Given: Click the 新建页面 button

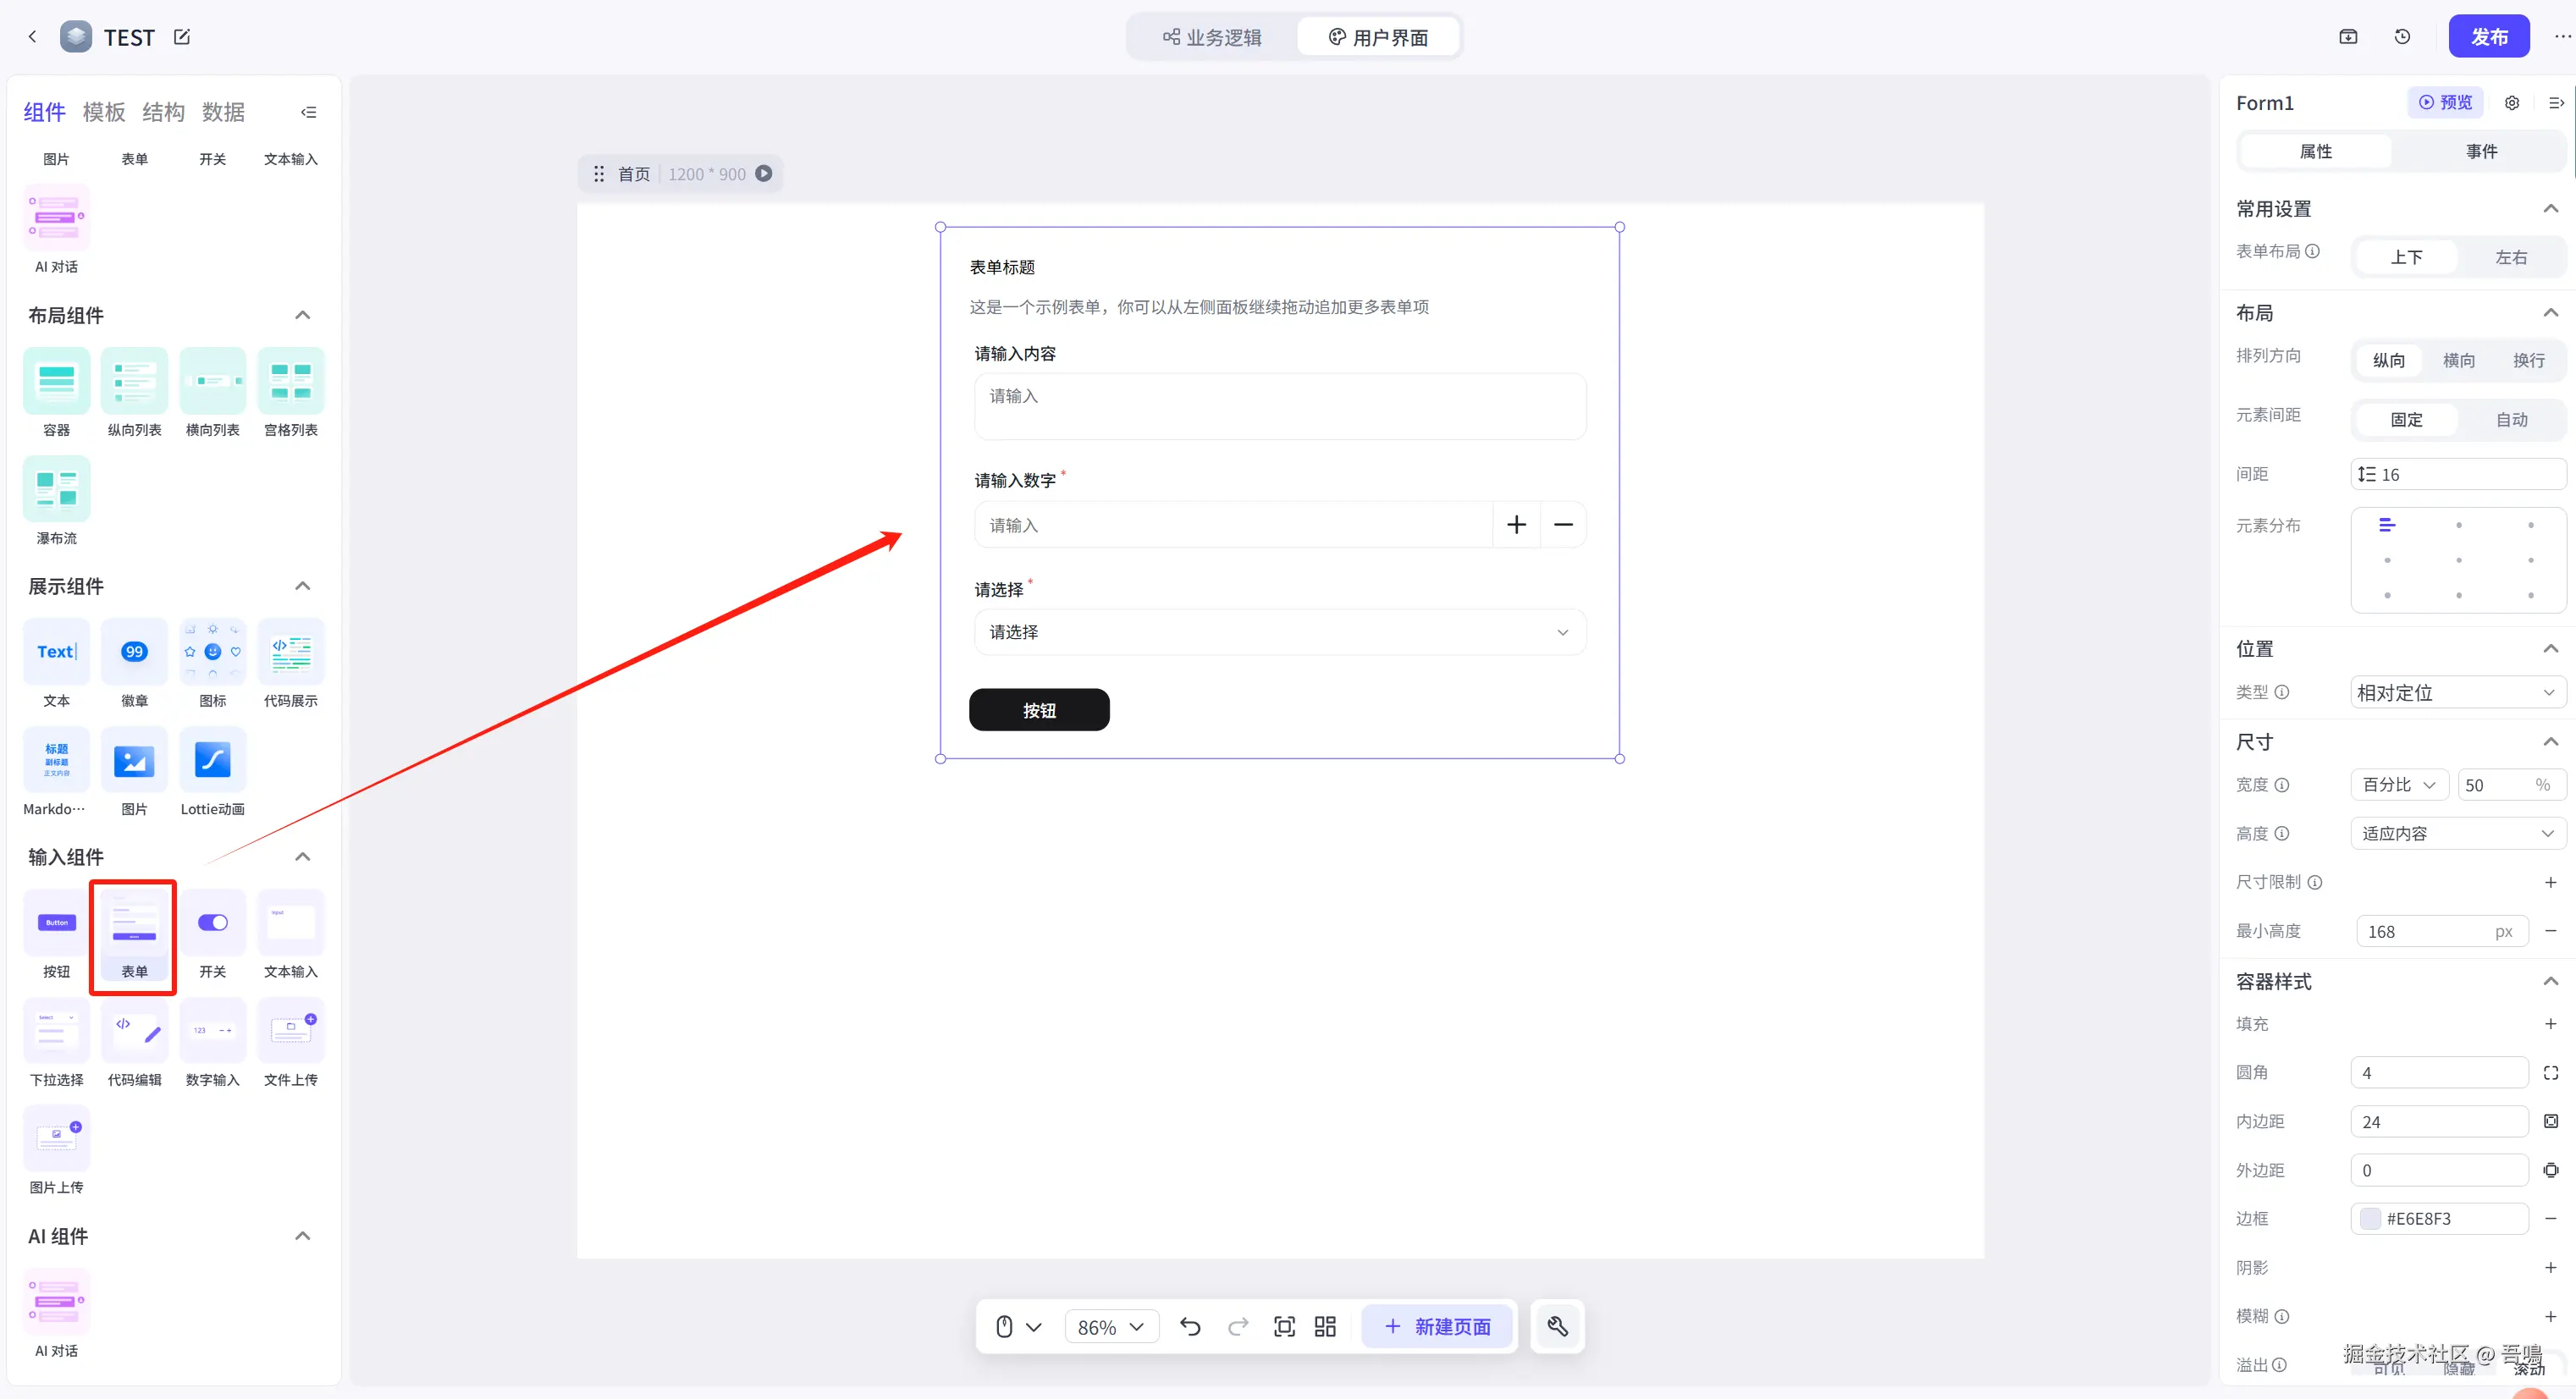Looking at the screenshot, I should (1437, 1326).
